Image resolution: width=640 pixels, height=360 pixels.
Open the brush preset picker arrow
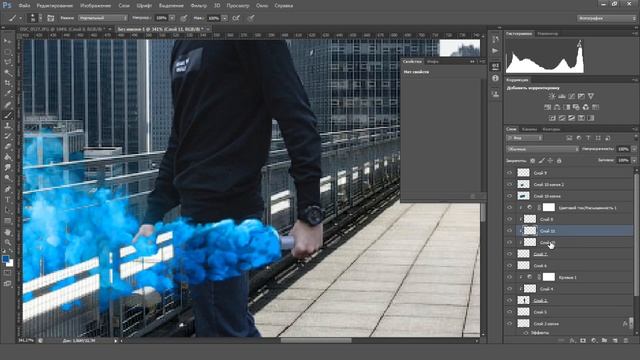click(x=40, y=18)
